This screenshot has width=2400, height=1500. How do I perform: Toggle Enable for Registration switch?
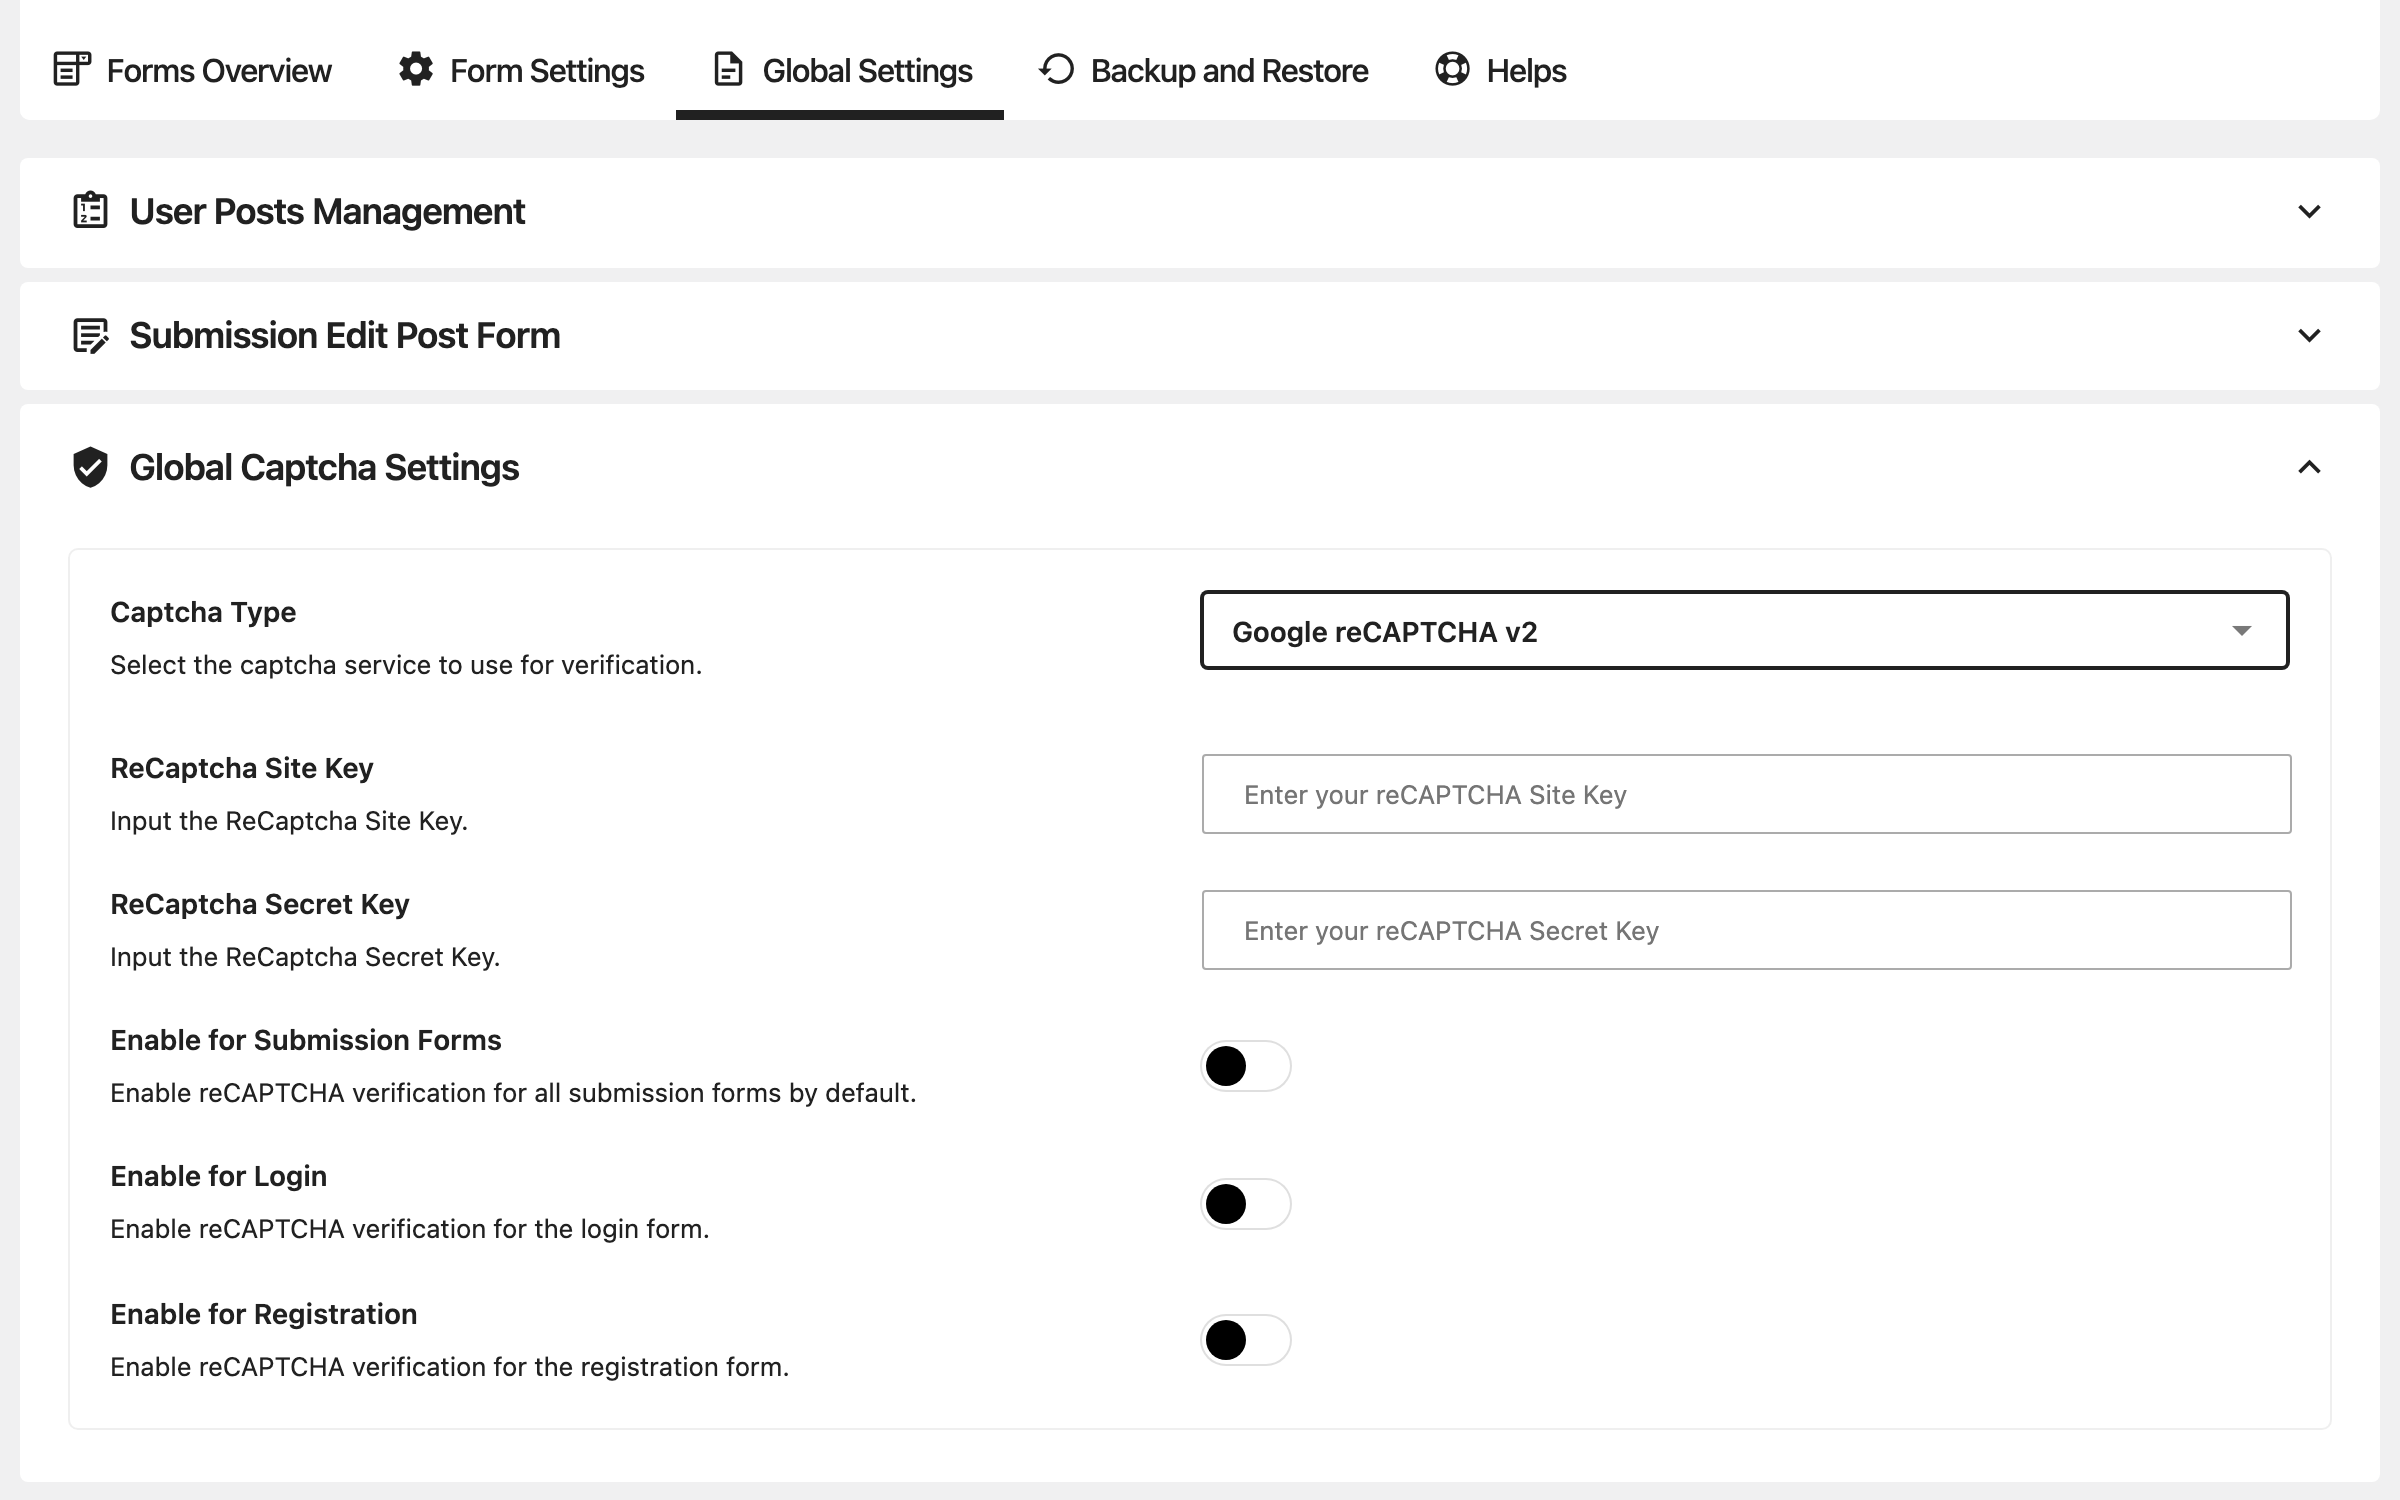(x=1246, y=1340)
